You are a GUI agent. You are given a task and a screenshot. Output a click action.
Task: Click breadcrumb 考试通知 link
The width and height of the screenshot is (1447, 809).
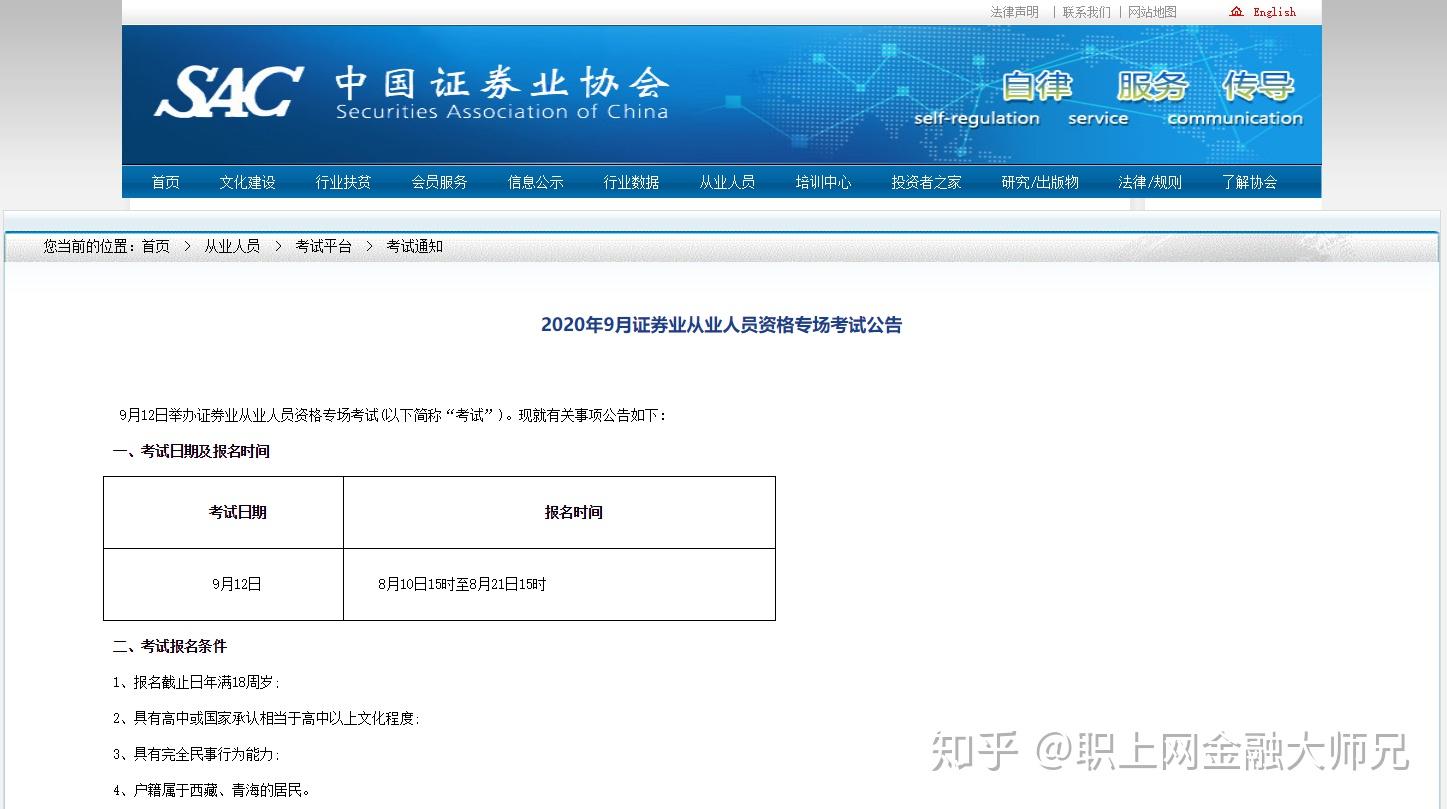pyautogui.click(x=414, y=246)
